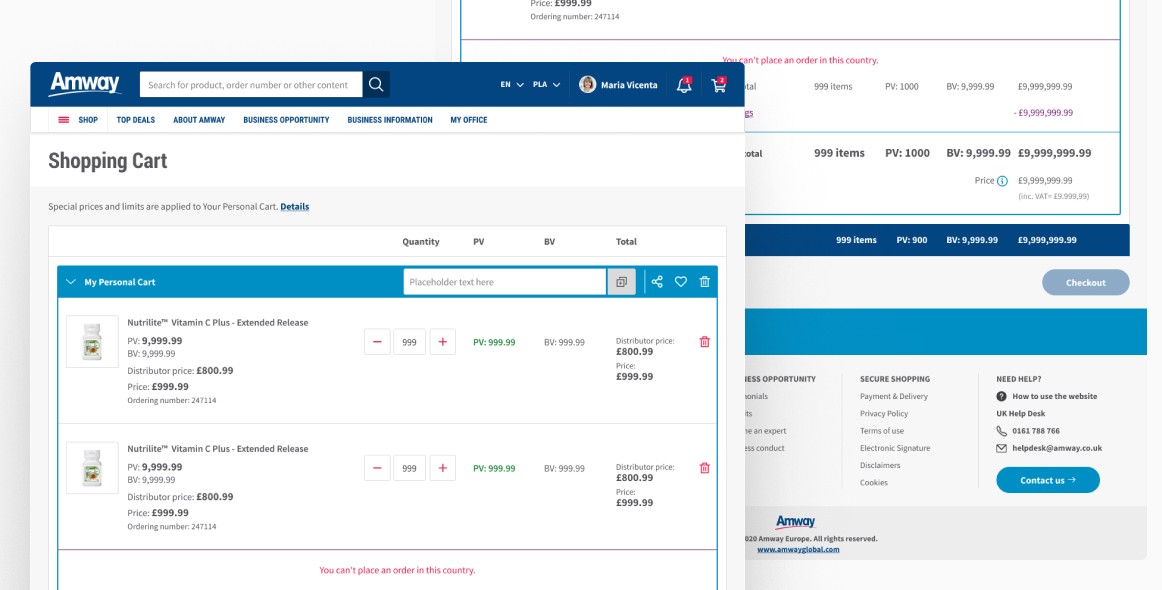Click question mark icon for website help
This screenshot has width=1162, height=590.
[1001, 397]
